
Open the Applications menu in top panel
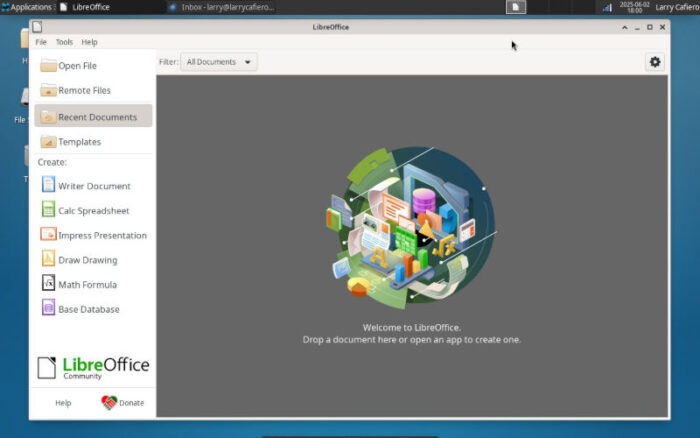point(27,7)
